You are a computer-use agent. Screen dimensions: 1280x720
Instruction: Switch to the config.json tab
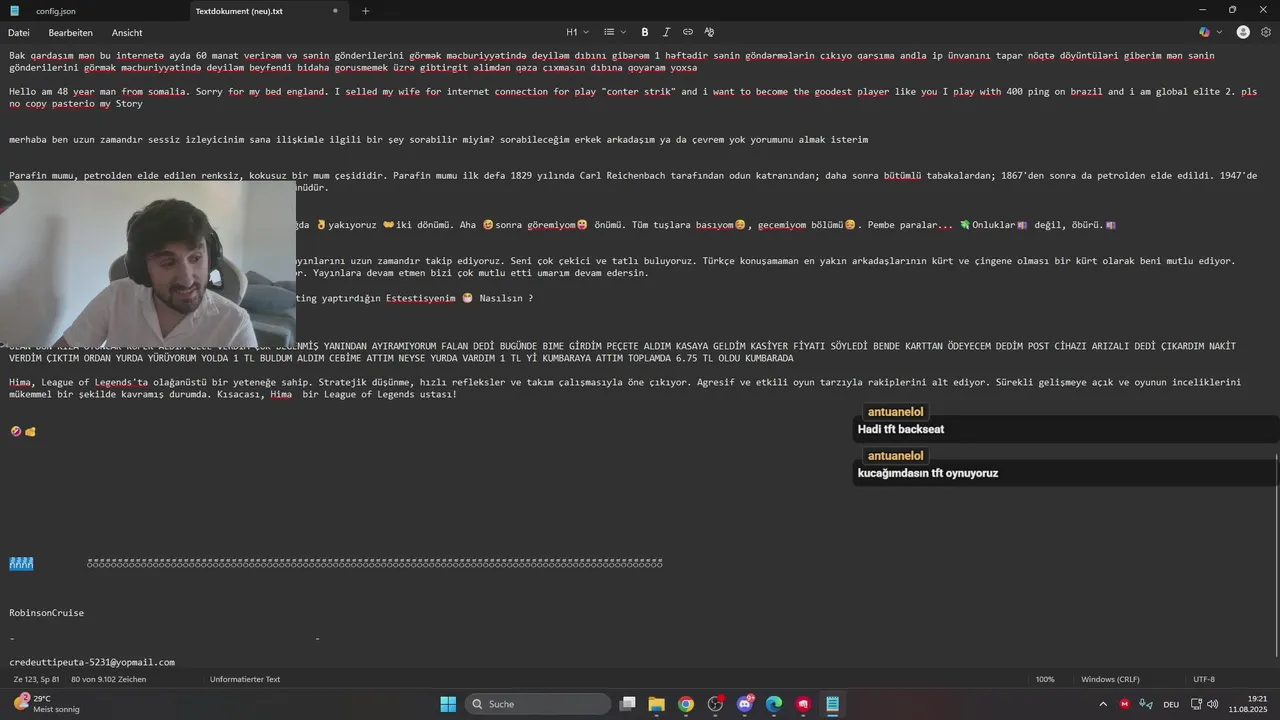point(56,11)
